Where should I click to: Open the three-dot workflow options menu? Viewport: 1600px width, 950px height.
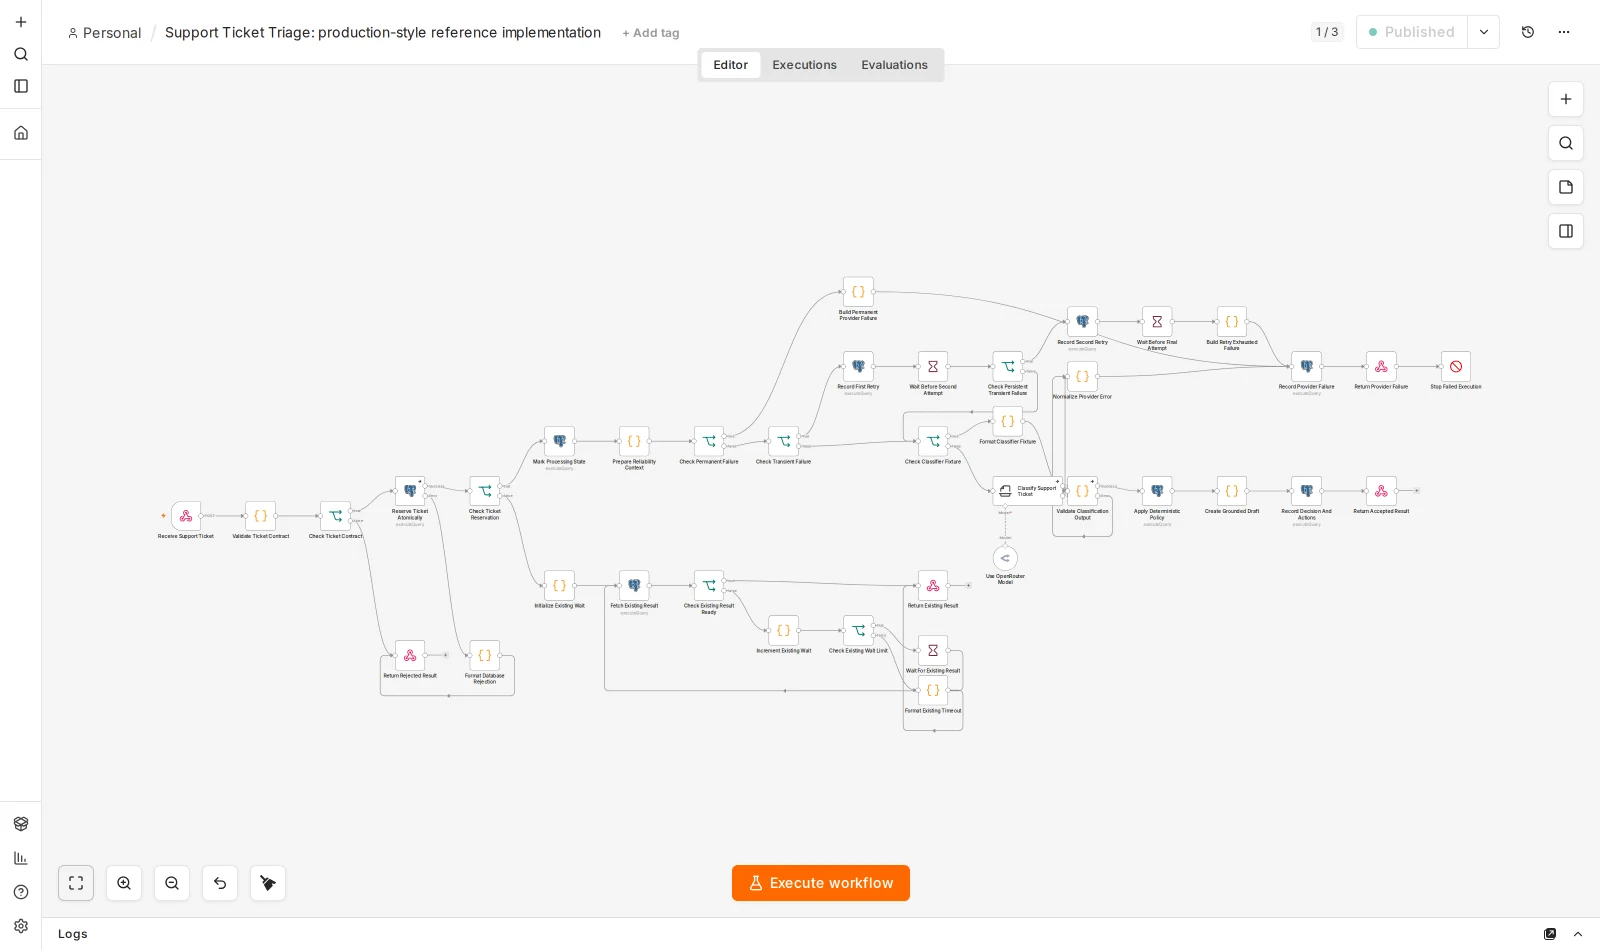(x=1564, y=32)
